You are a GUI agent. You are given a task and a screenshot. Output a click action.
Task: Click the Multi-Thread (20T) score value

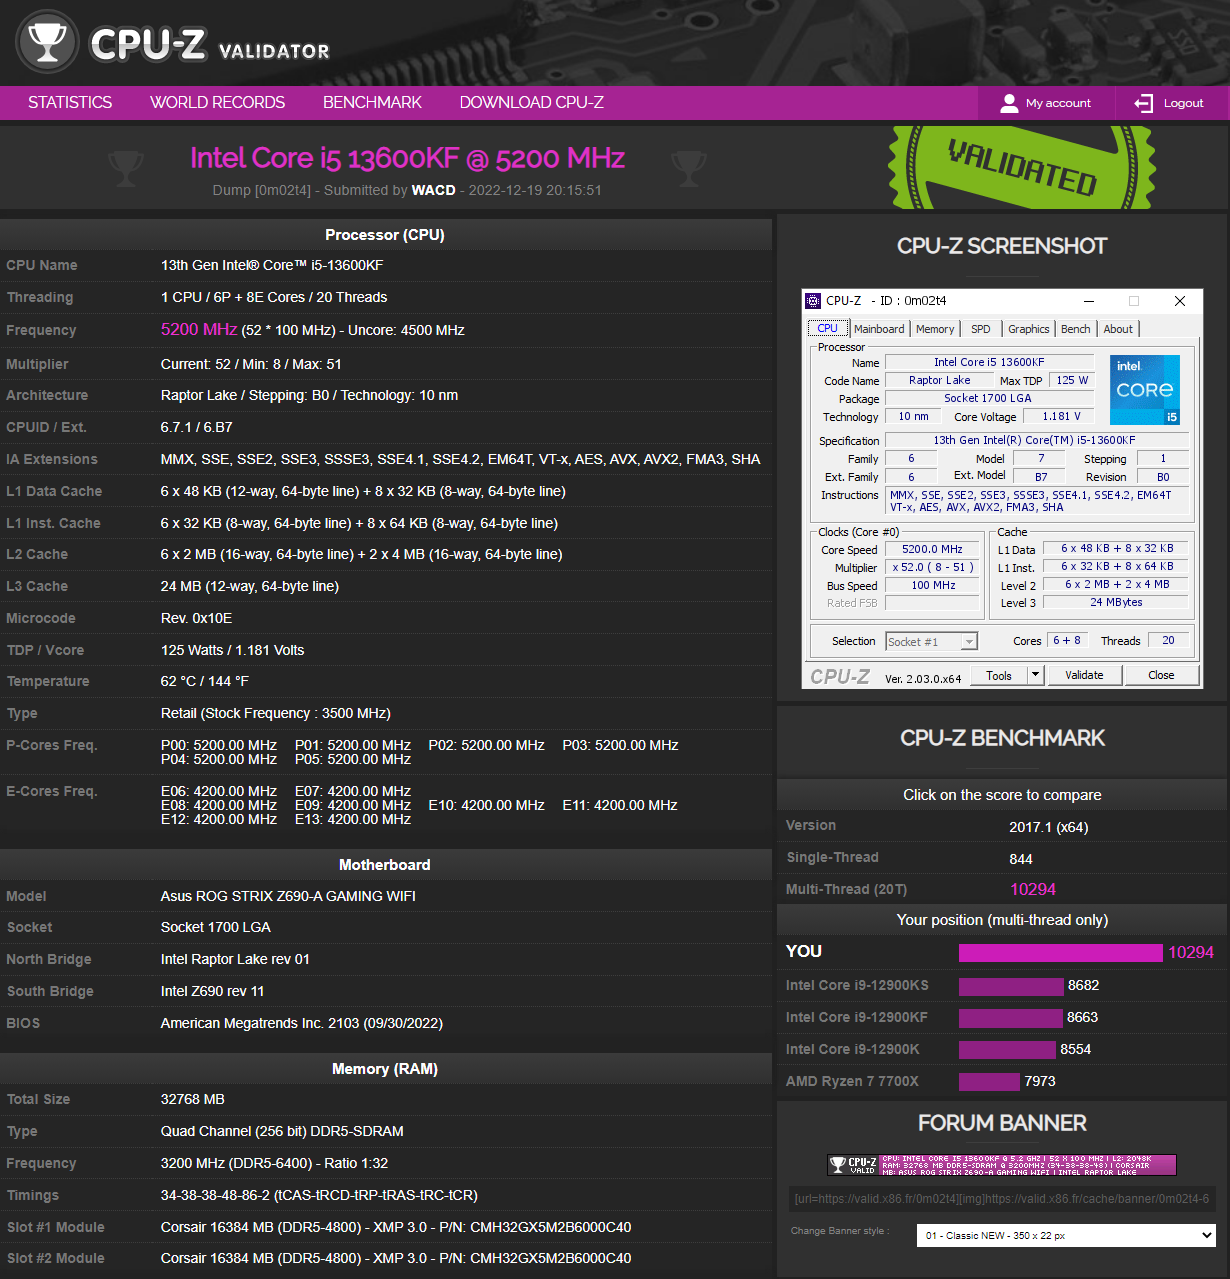[1033, 890]
